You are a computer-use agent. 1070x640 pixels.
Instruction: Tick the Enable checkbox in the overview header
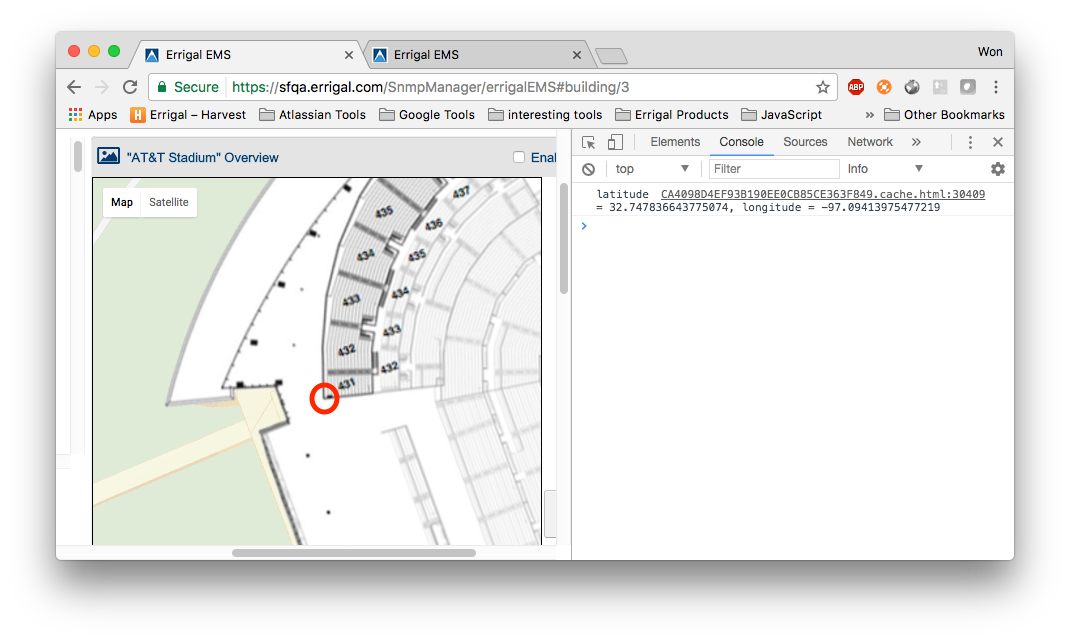coord(518,157)
